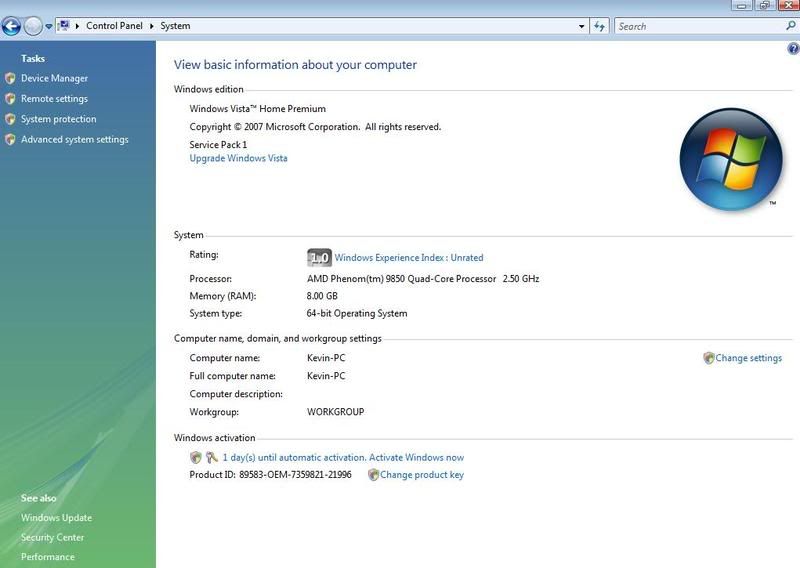Click the Refresh button beside address bar
This screenshot has height=568, width=800.
tap(600, 26)
